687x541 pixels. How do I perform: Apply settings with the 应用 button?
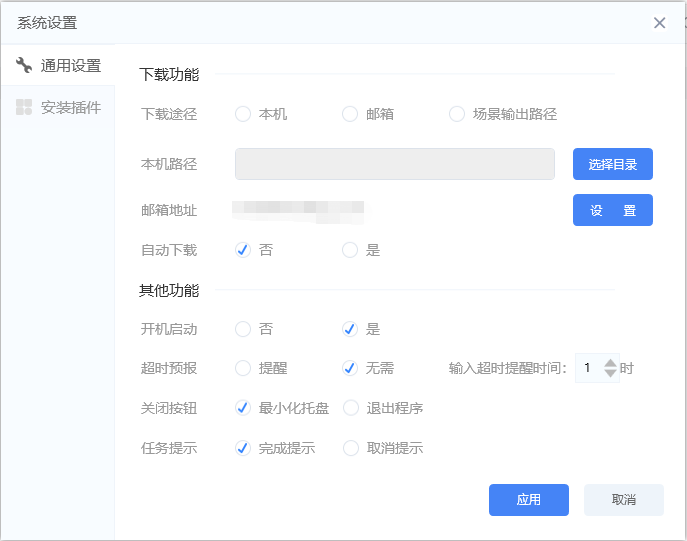[528, 500]
